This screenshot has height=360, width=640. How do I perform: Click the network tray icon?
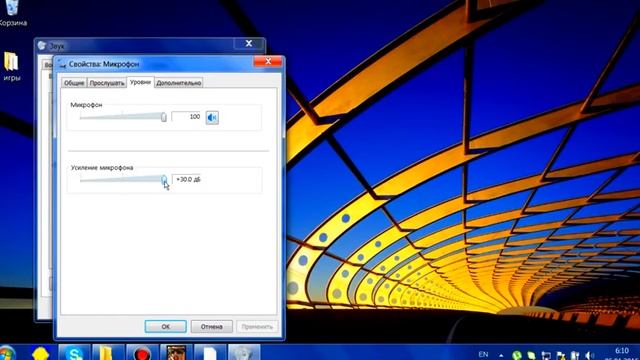[x=546, y=356]
